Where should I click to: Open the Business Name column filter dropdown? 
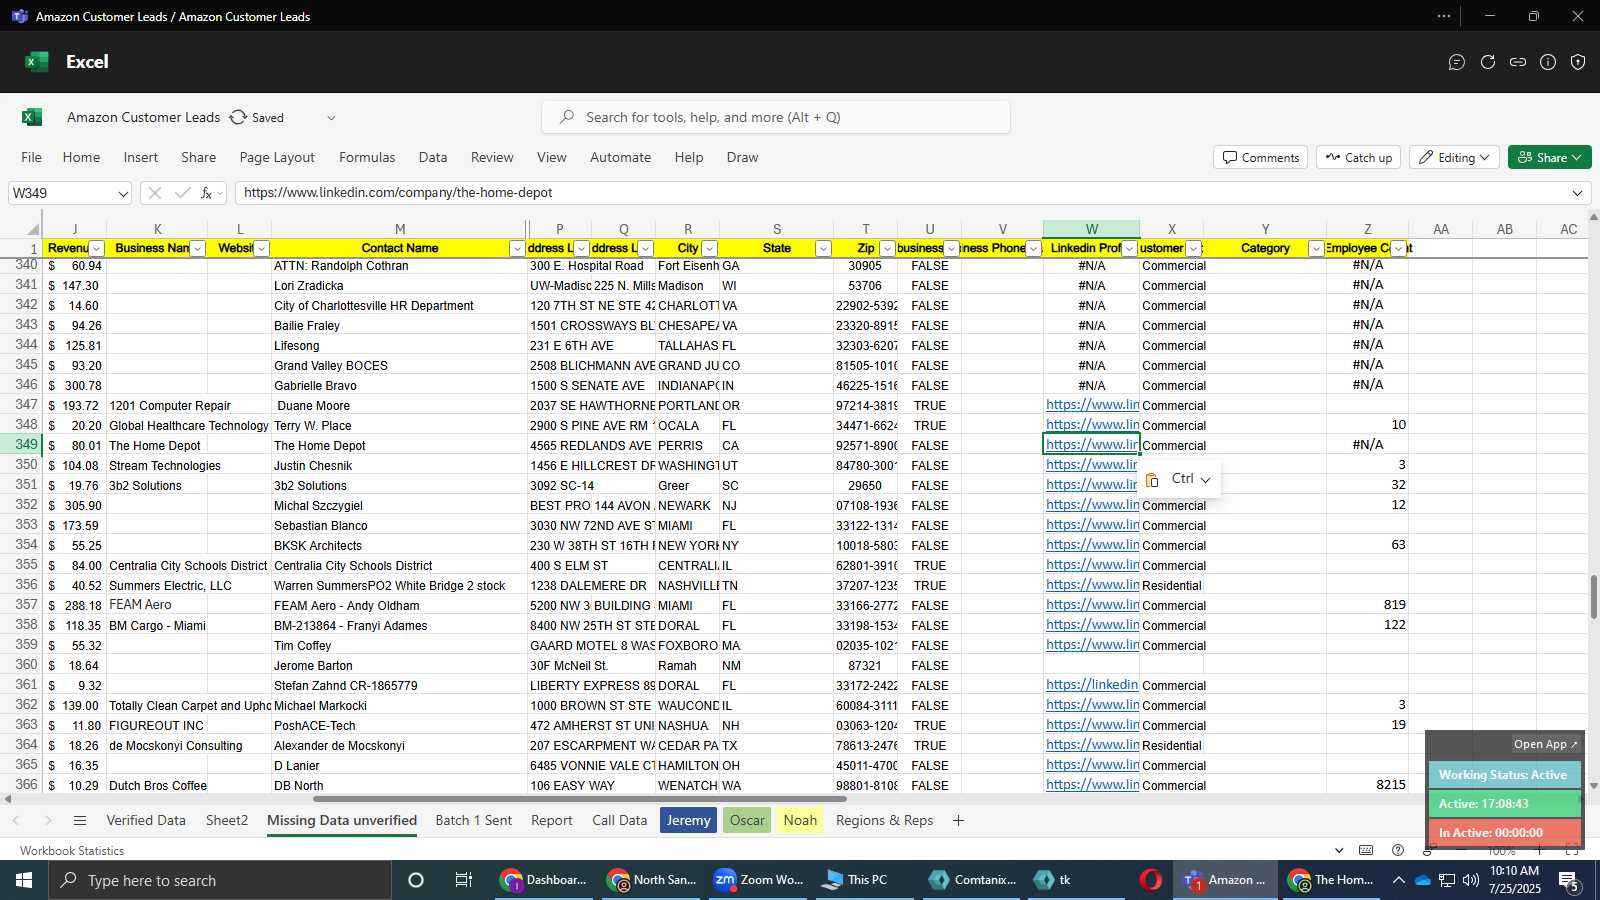click(x=197, y=249)
